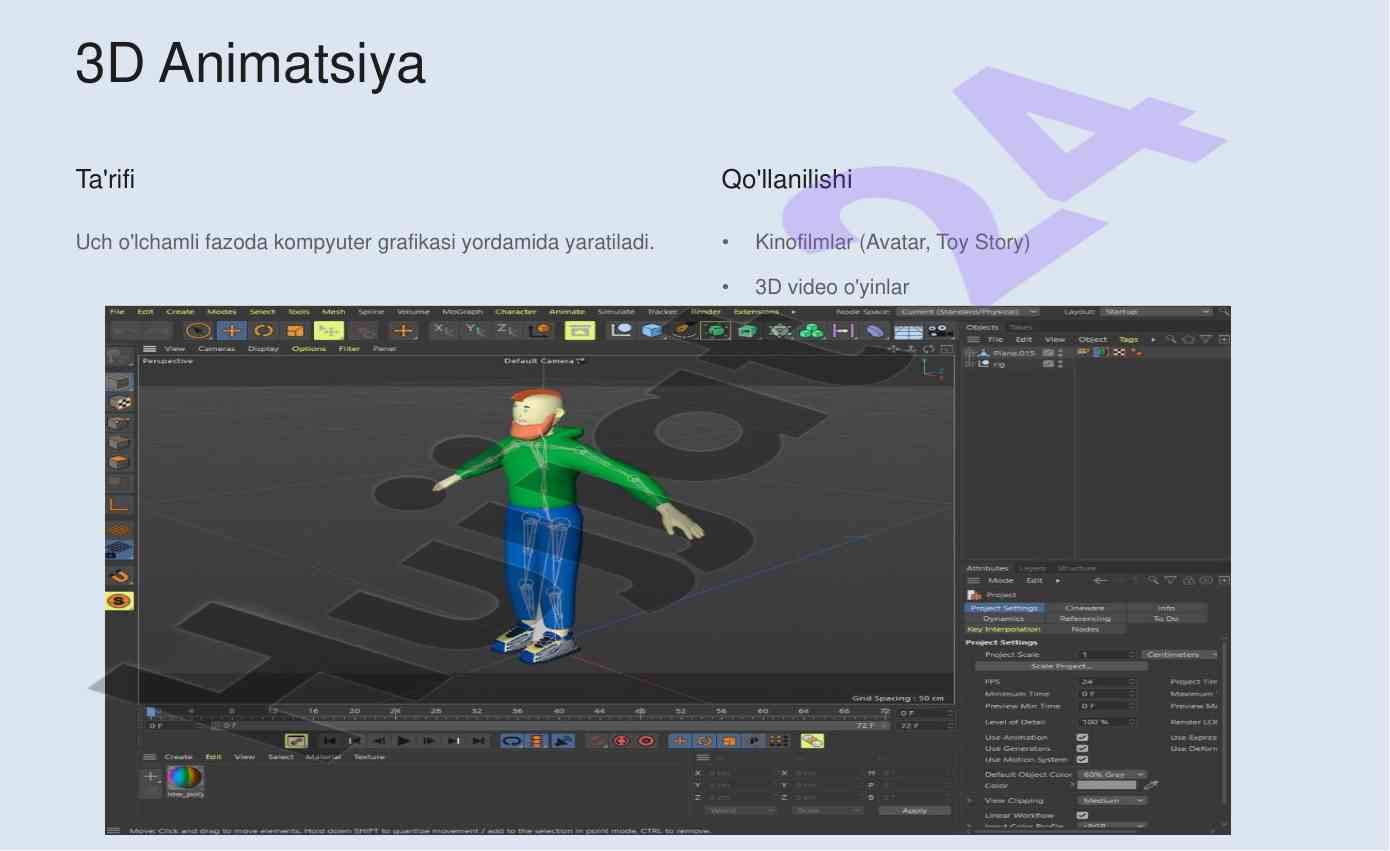This screenshot has width=1390, height=851.
Task: Expand the Plane.015 tree item
Action: [968, 353]
